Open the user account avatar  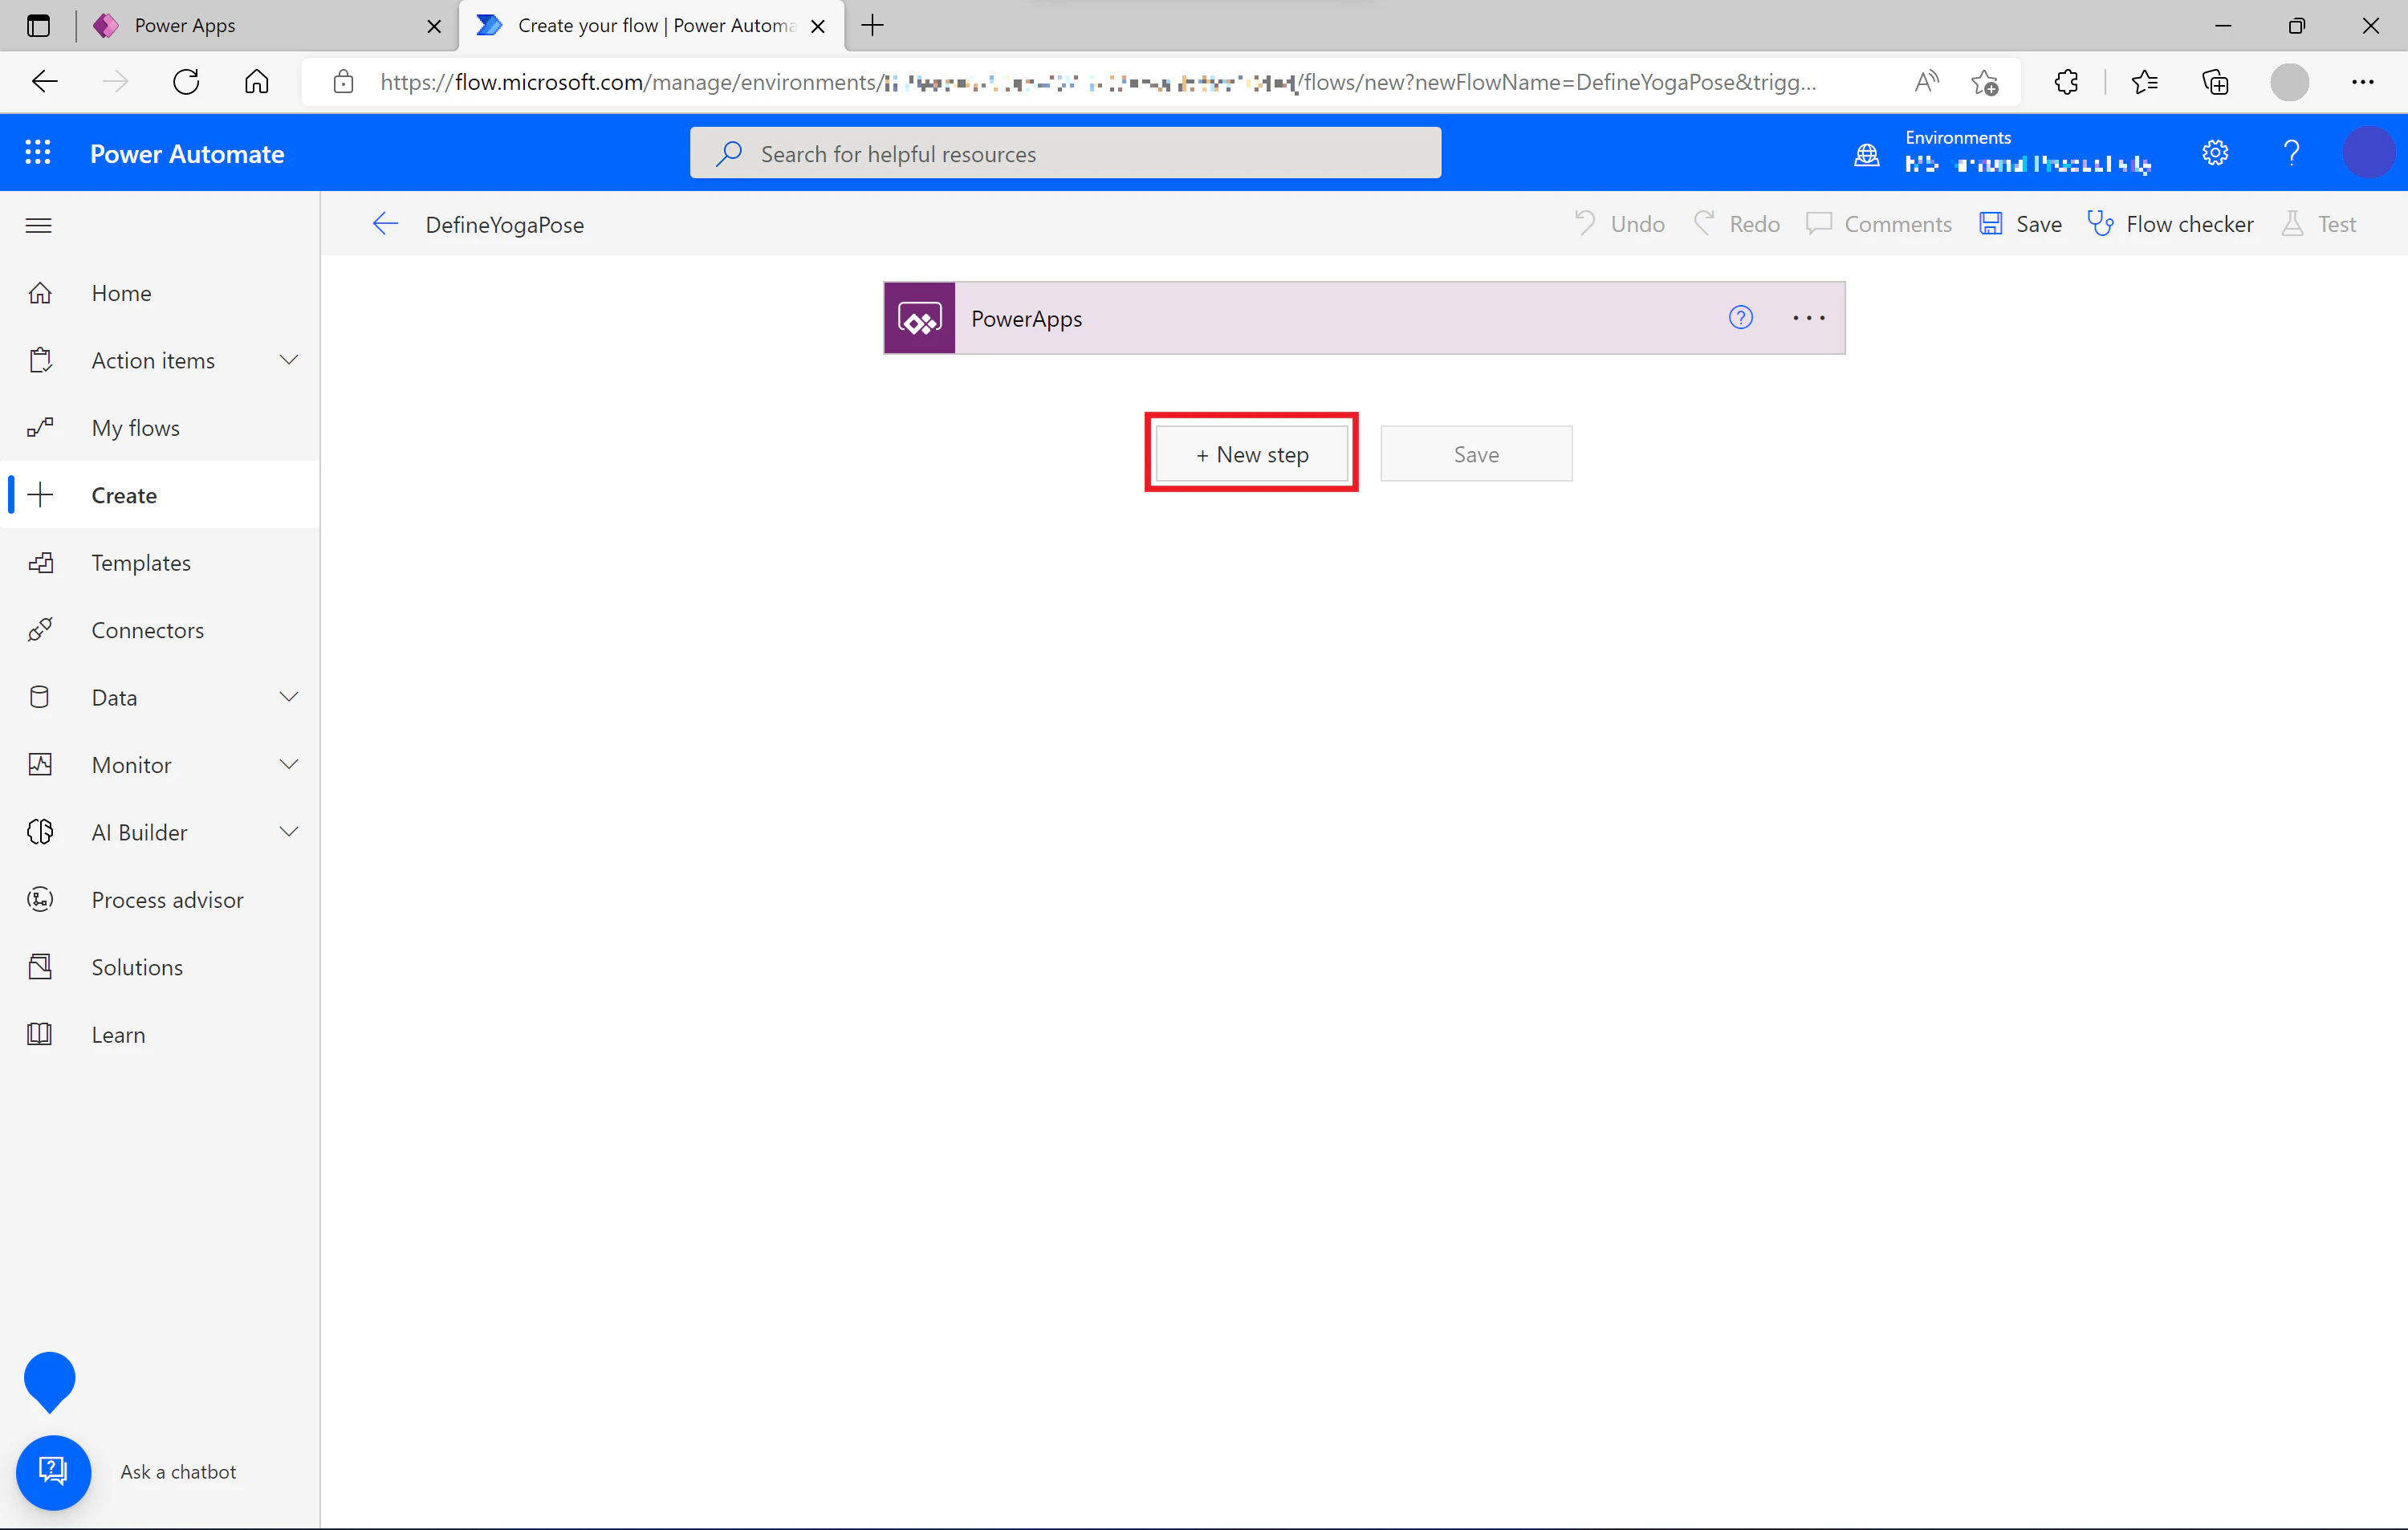point(2367,152)
